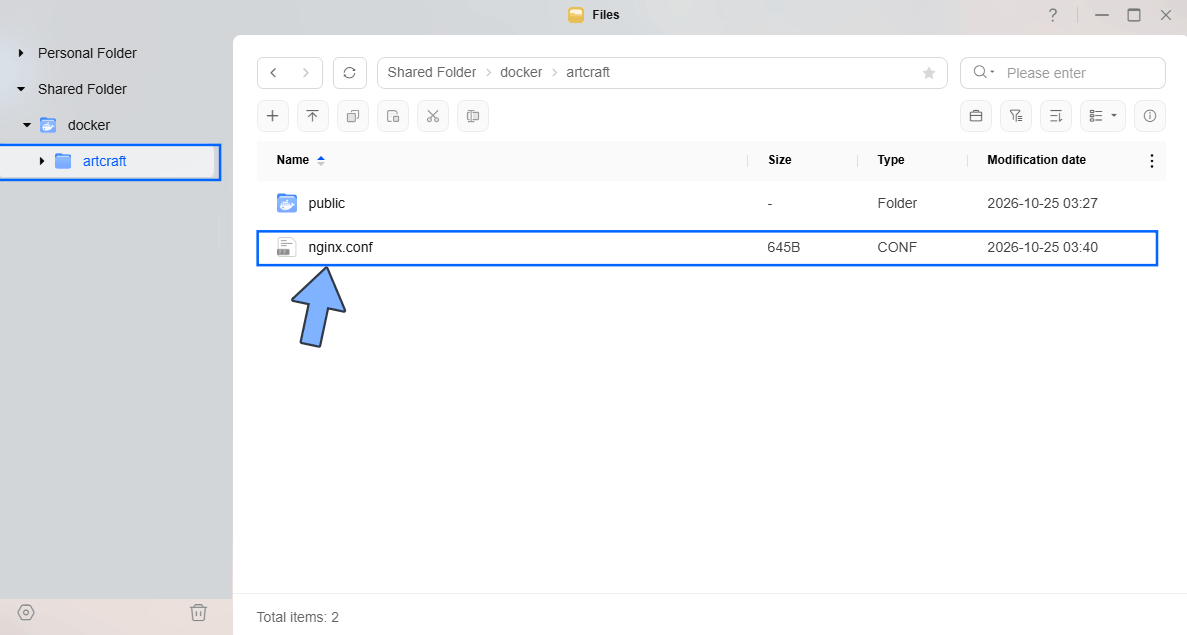Image resolution: width=1187 pixels, height=635 pixels.
Task: Open the recycle bin trash icon
Action: [x=198, y=612]
